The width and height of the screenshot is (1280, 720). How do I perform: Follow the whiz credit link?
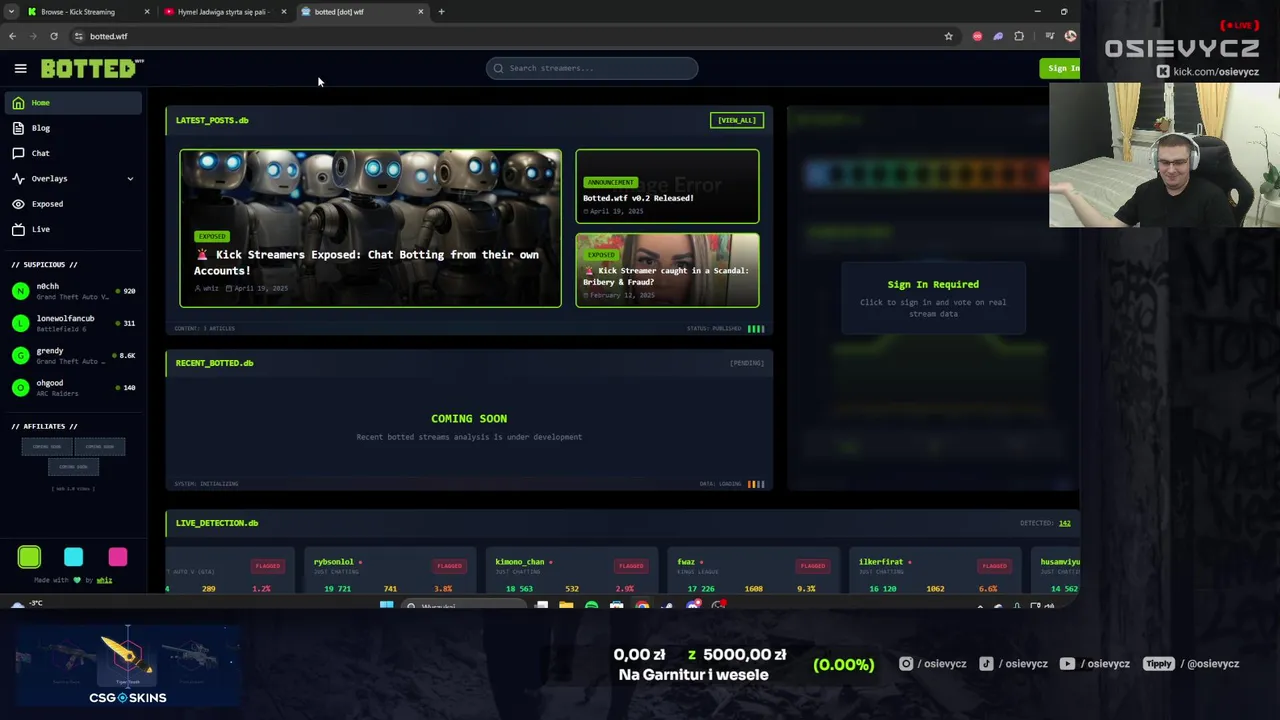104,580
